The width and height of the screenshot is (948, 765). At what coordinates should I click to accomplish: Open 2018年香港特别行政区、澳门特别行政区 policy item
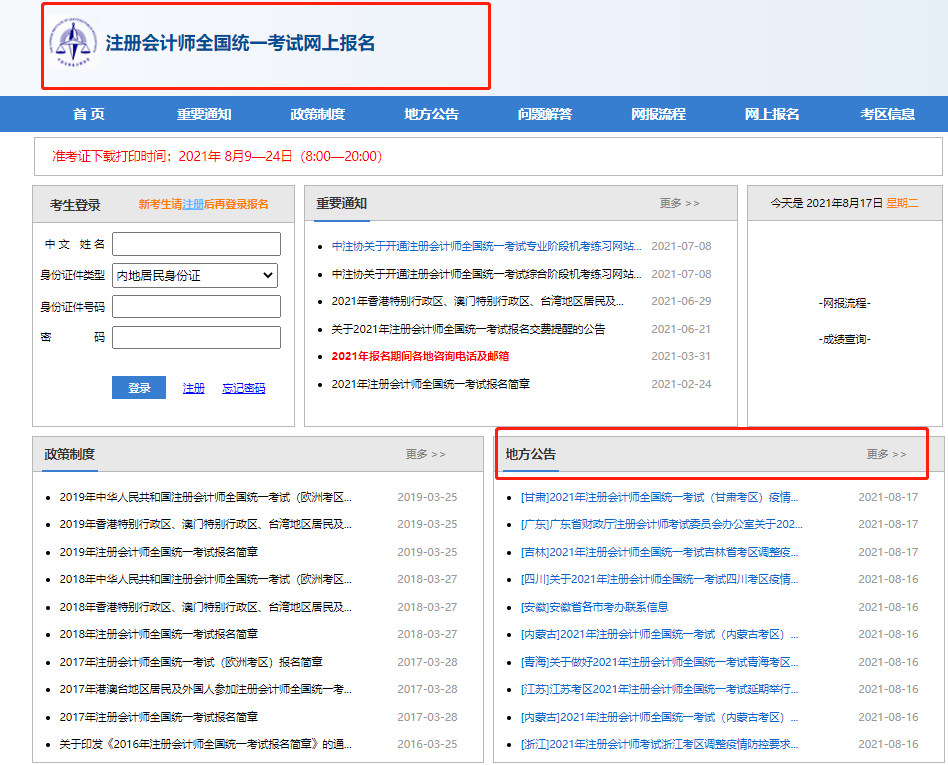[206, 607]
